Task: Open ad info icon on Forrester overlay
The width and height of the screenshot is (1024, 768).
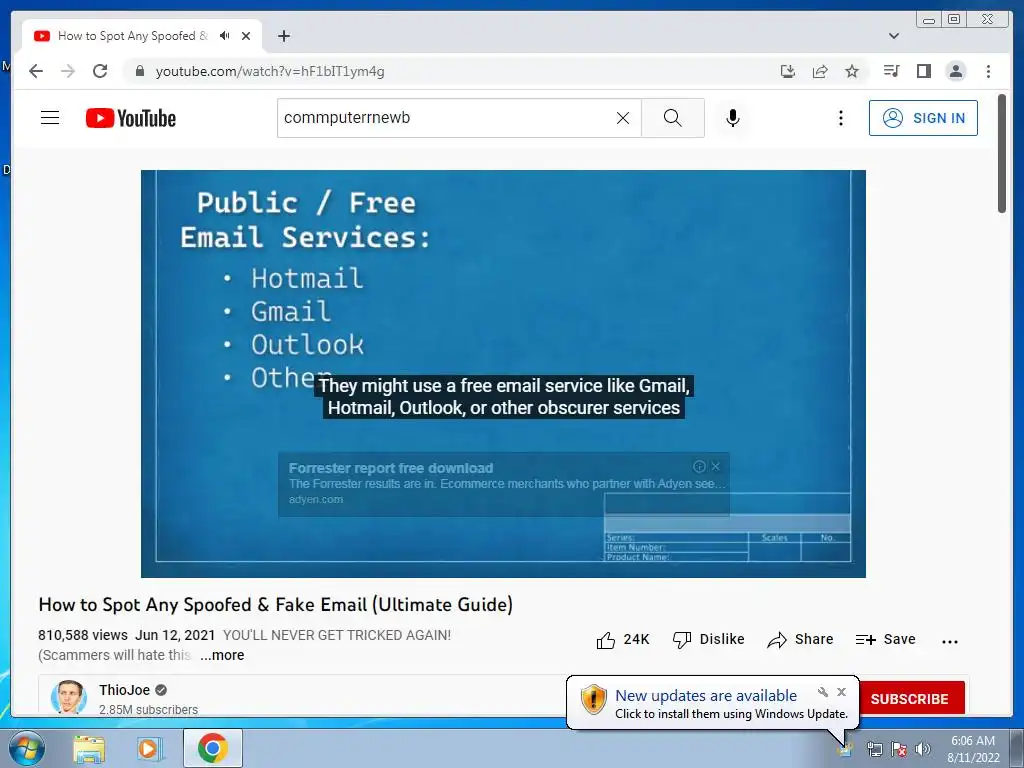Action: (x=699, y=466)
